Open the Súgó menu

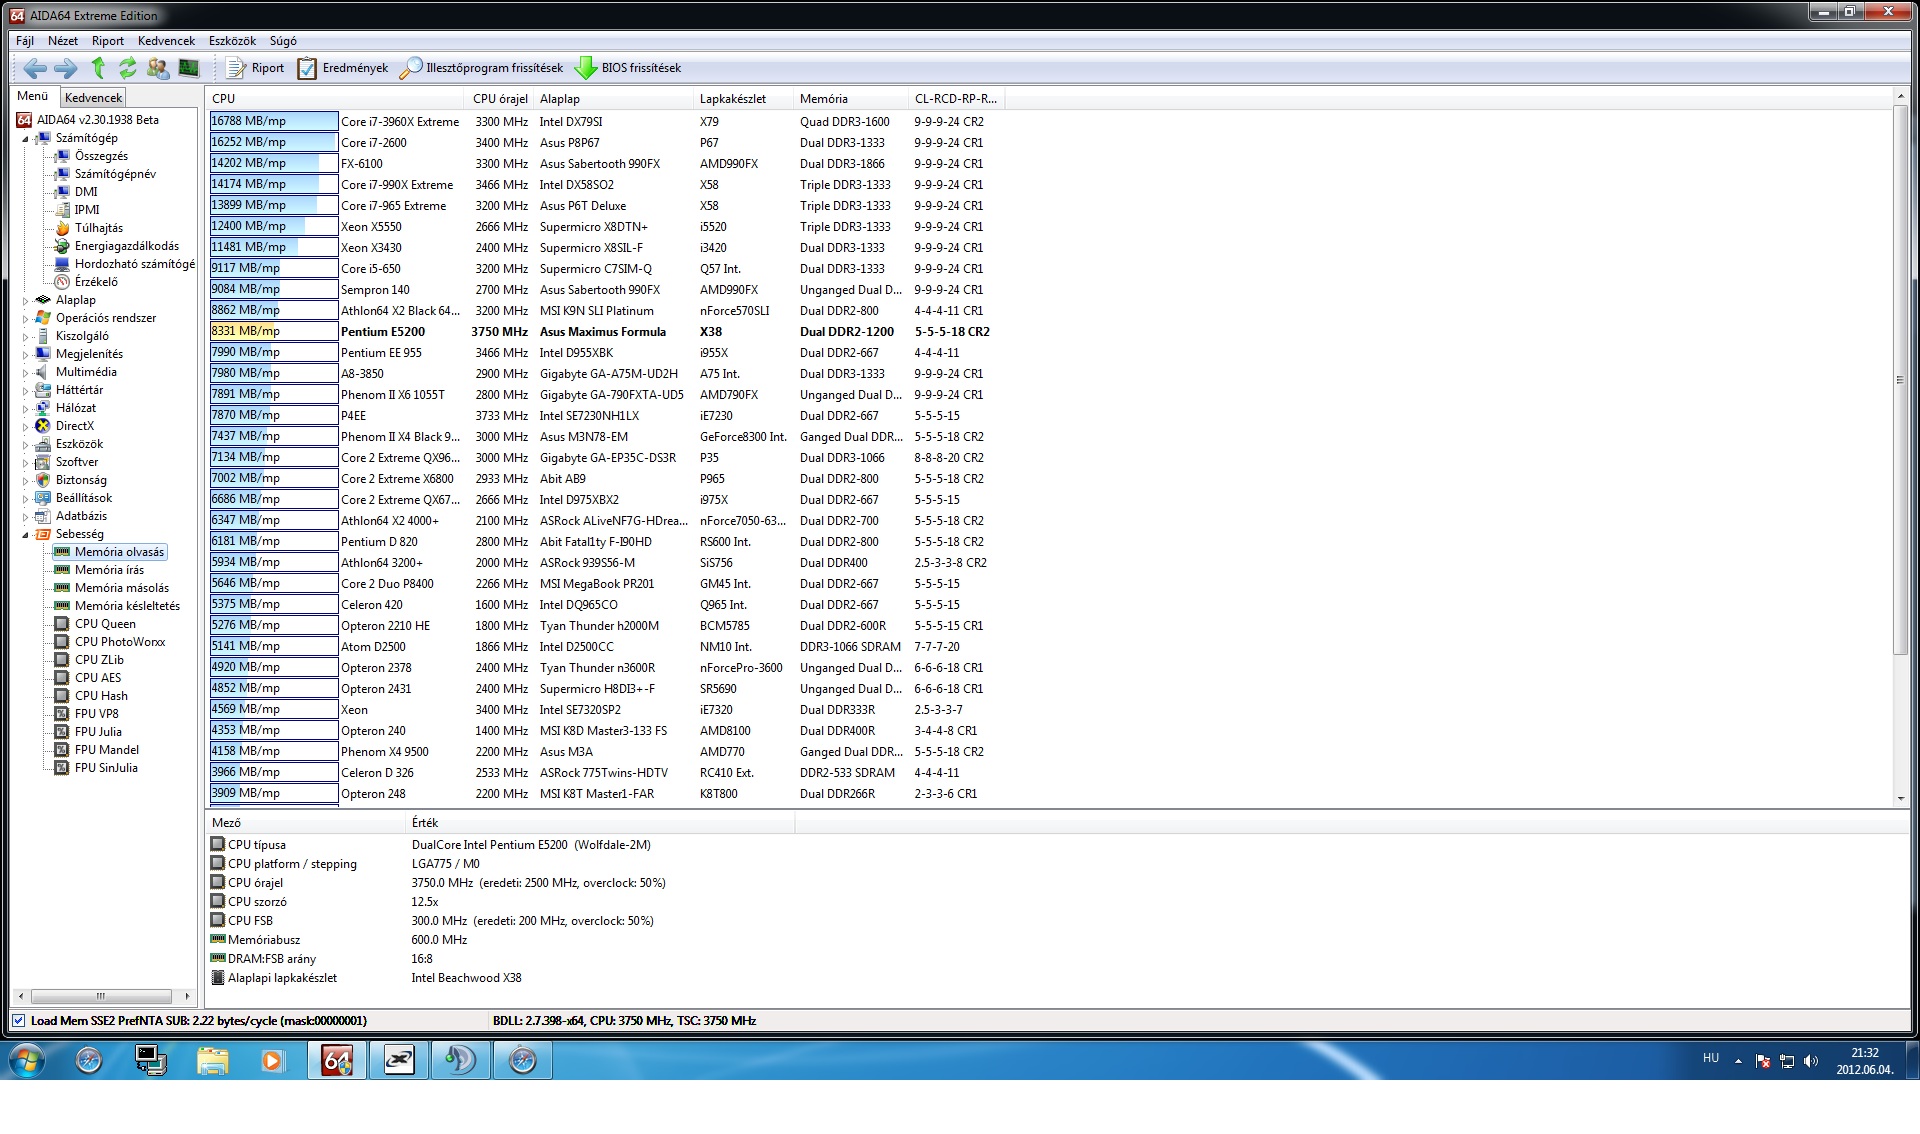click(x=283, y=41)
